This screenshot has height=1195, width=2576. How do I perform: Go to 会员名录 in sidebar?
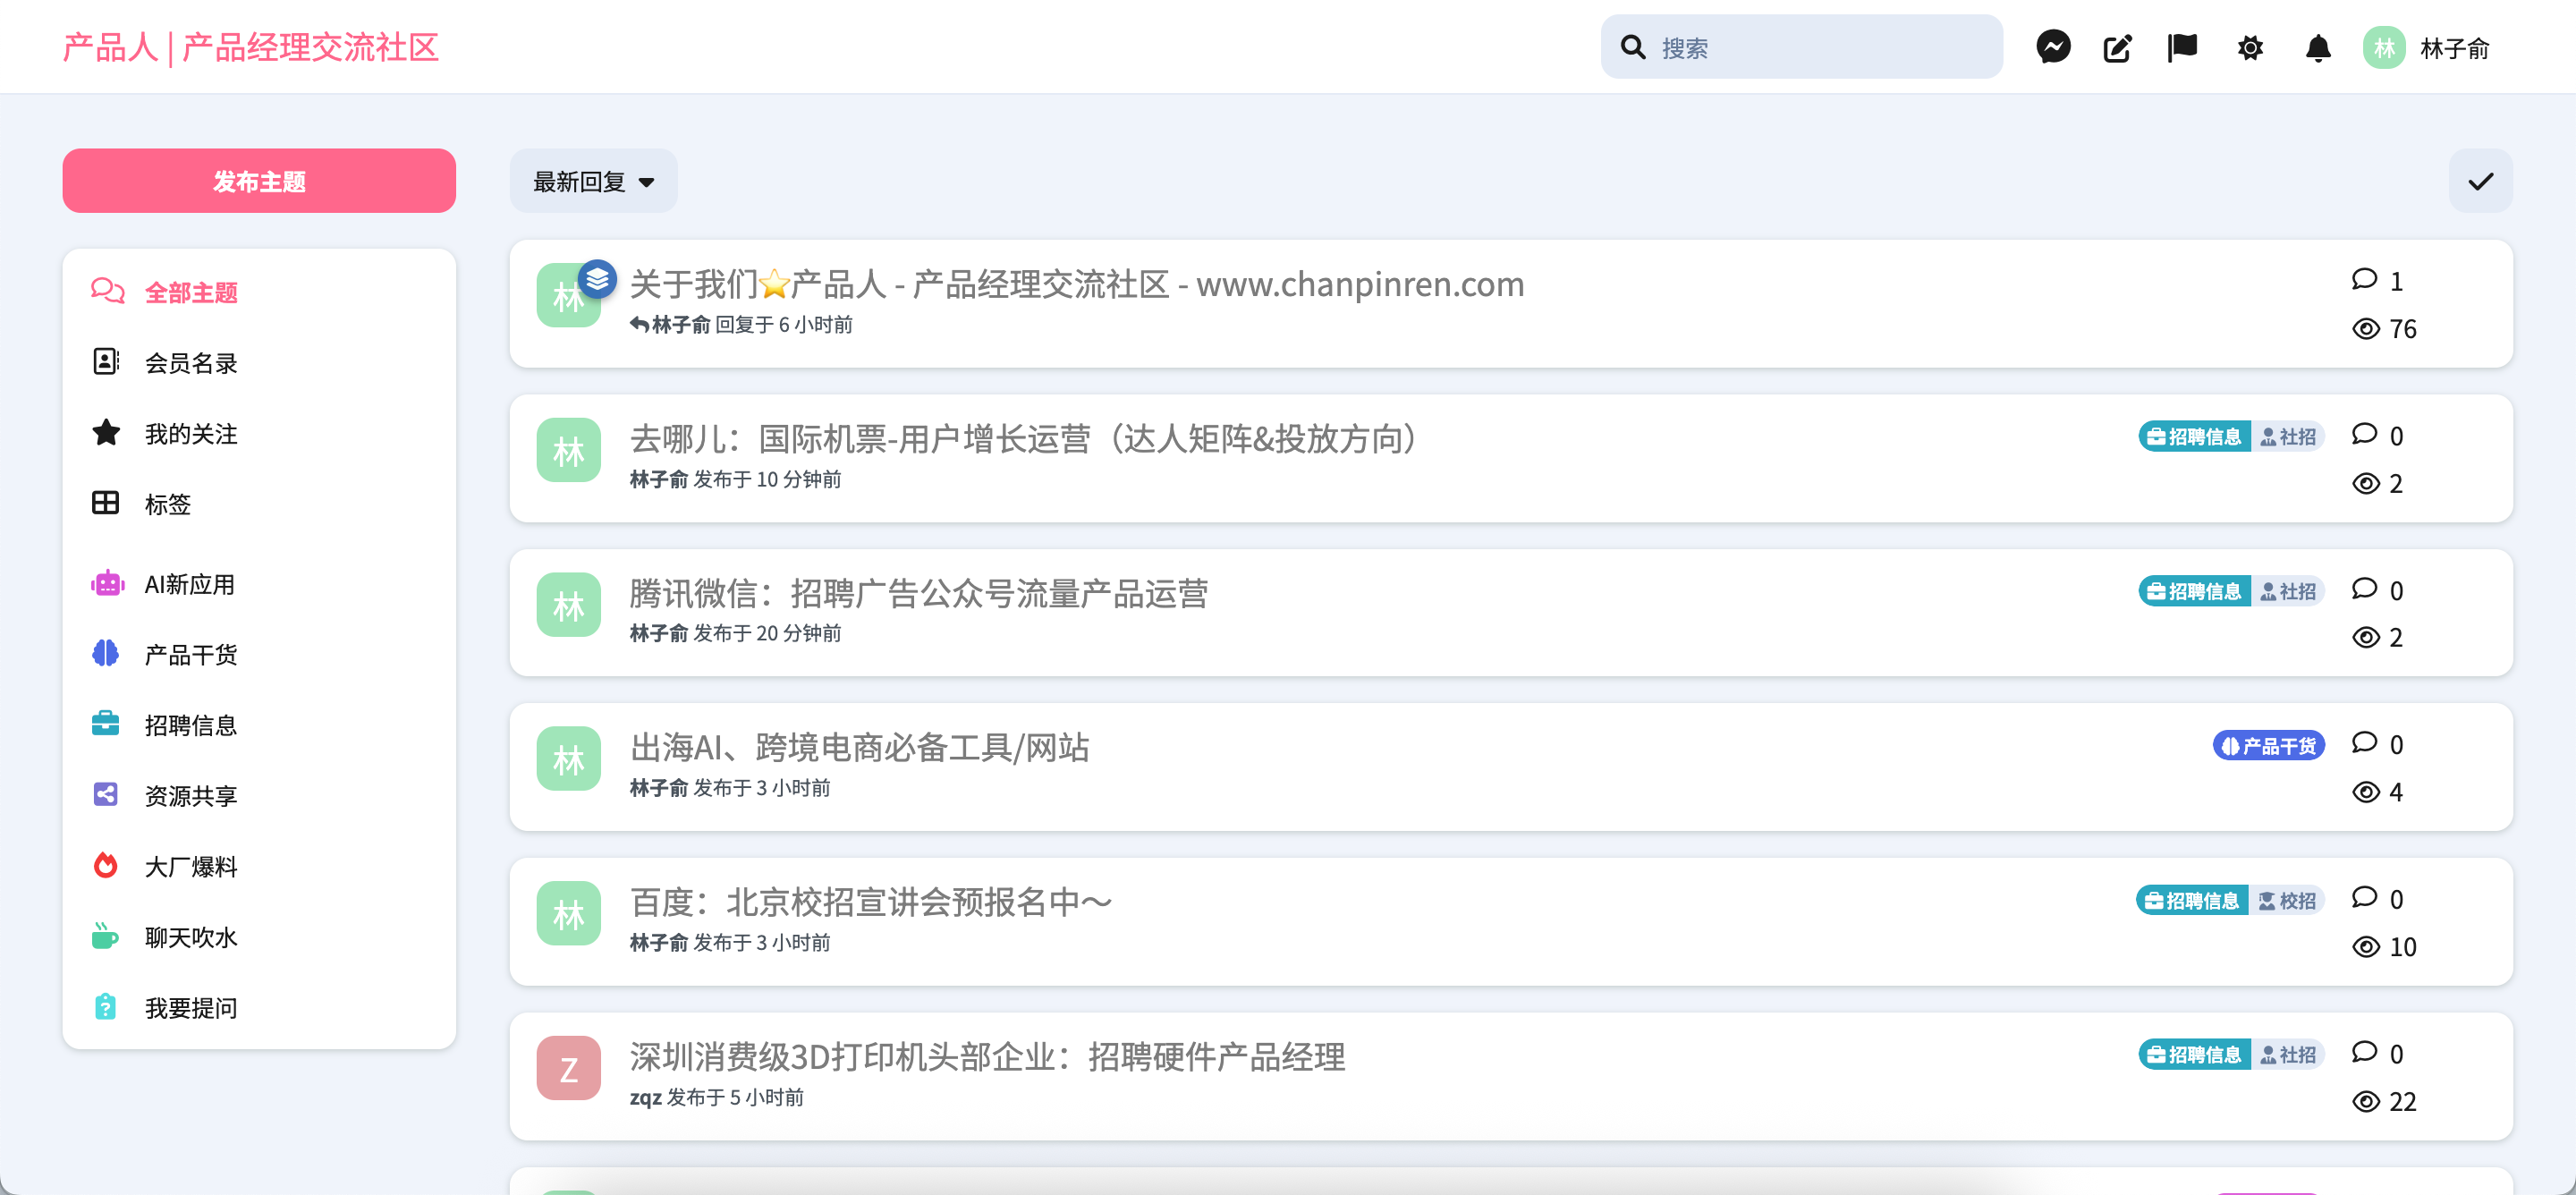click(x=190, y=363)
